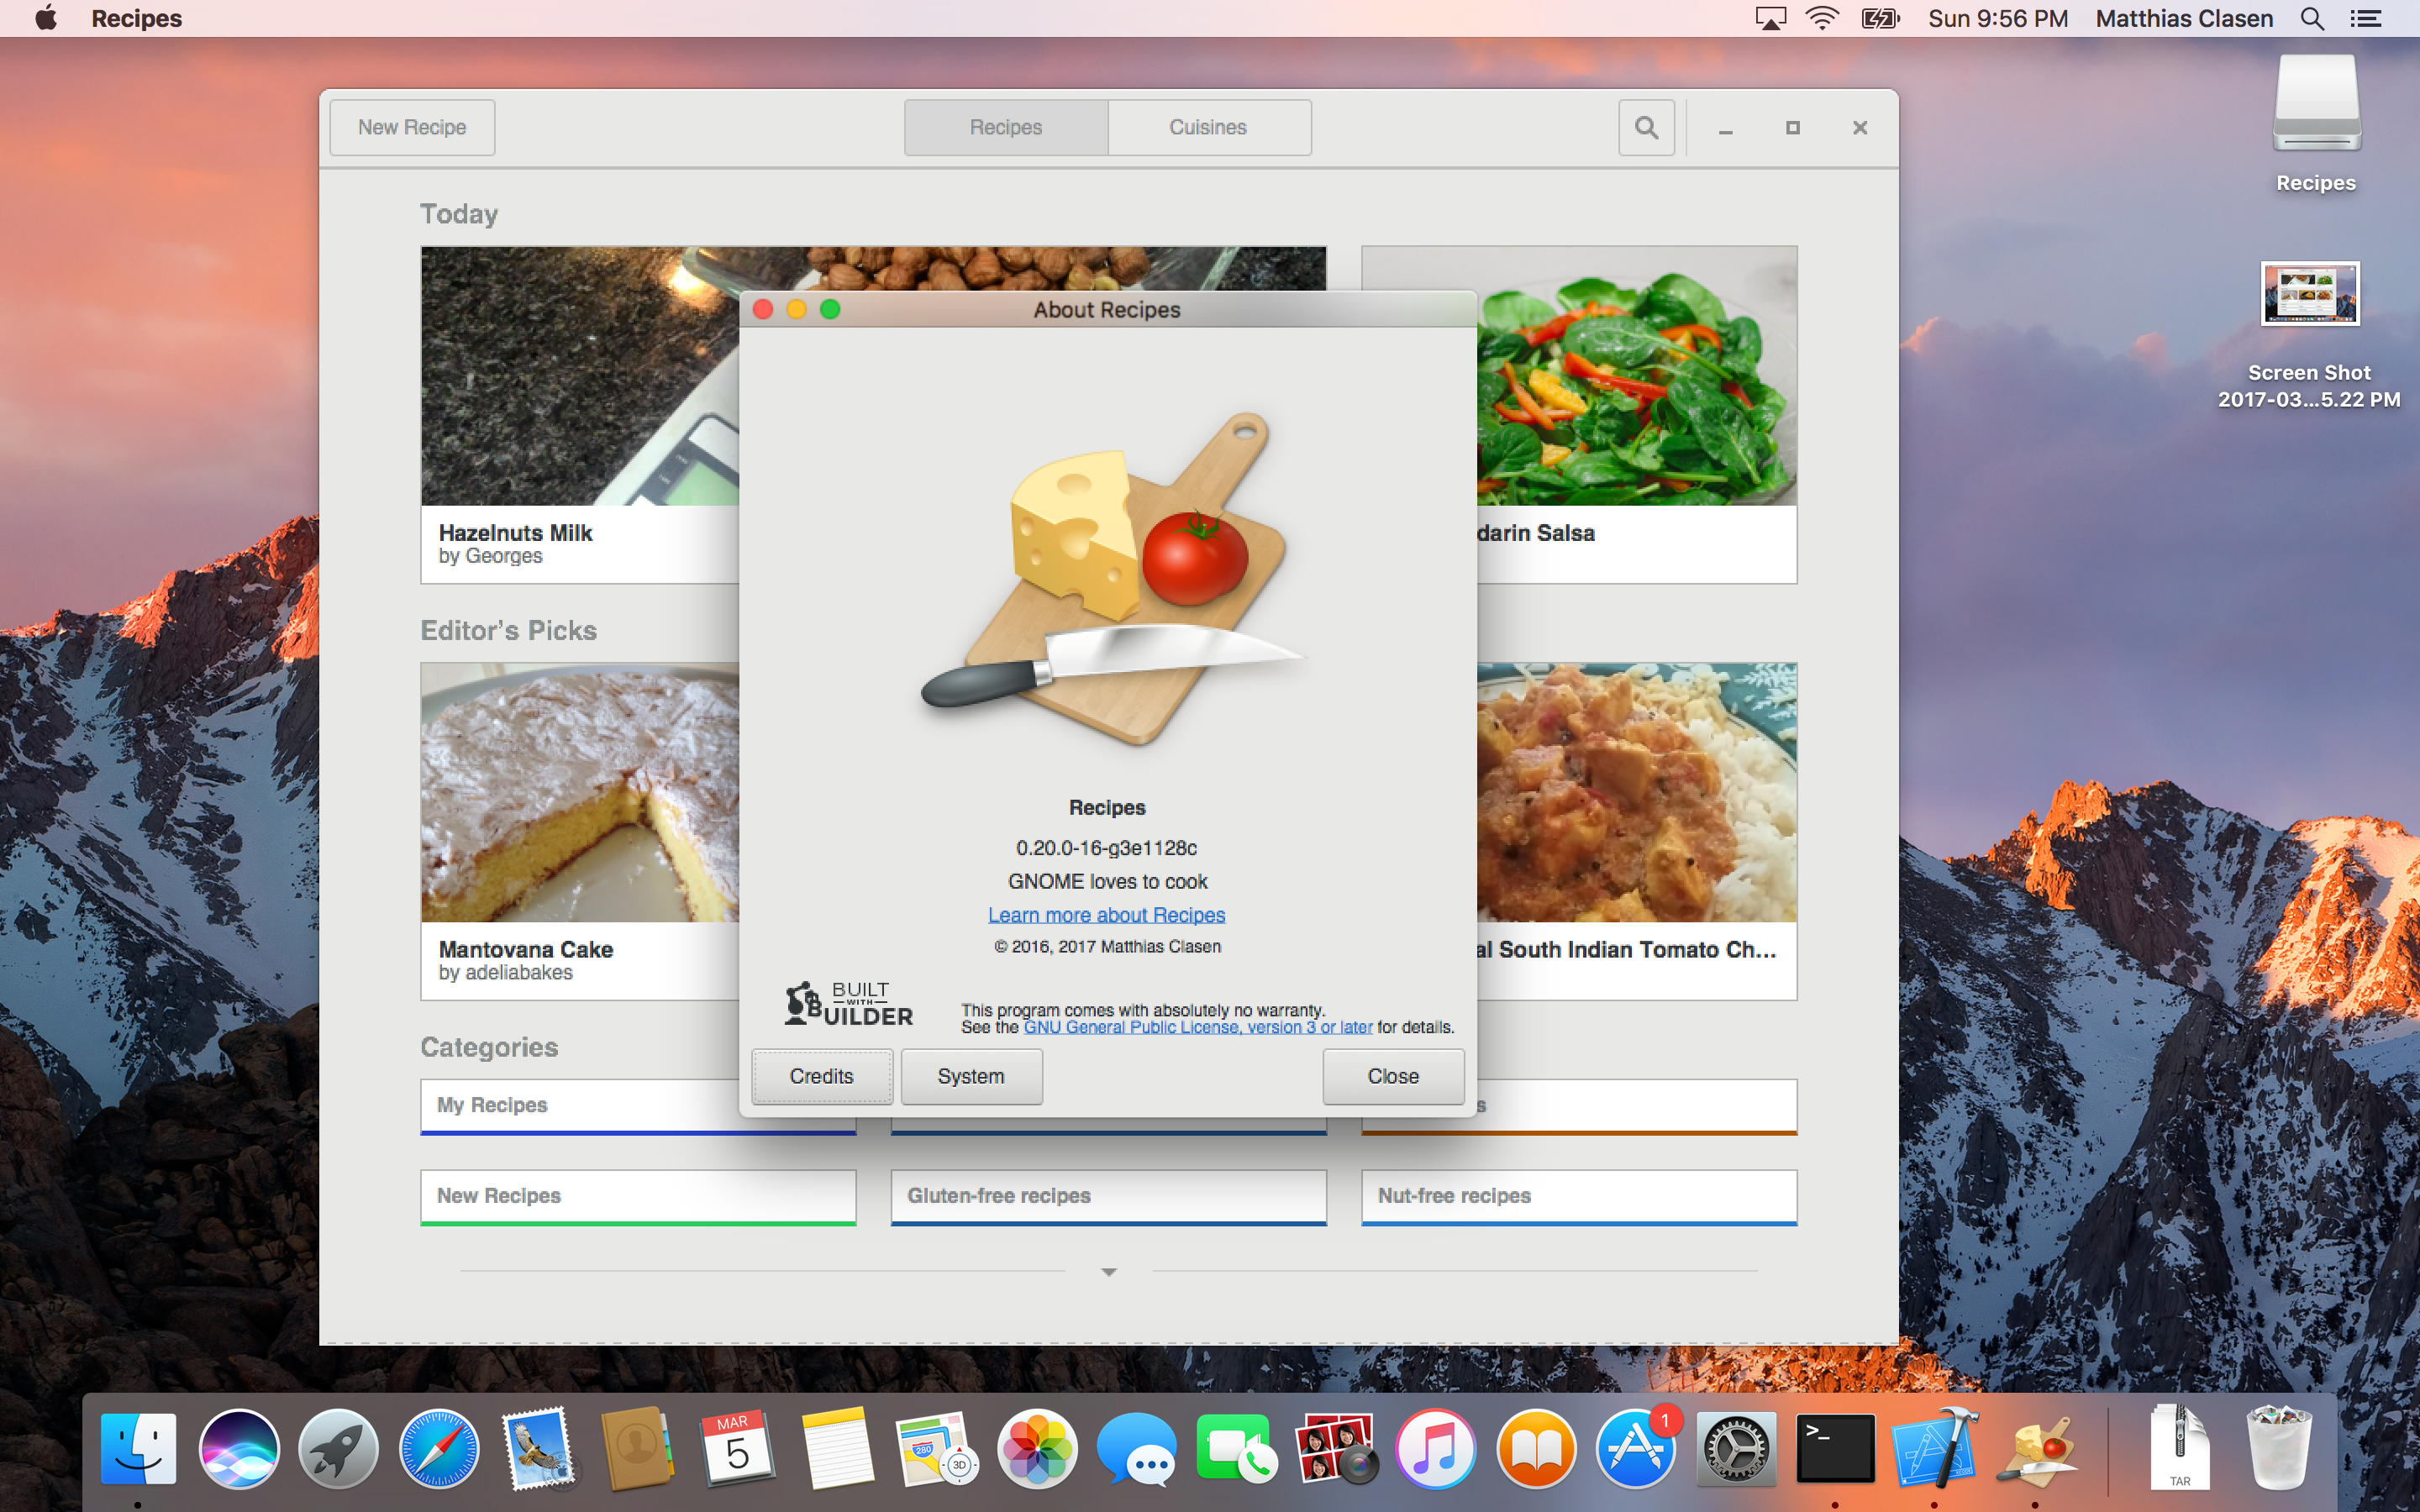
Task: Click System button in About dialog
Action: coord(971,1076)
